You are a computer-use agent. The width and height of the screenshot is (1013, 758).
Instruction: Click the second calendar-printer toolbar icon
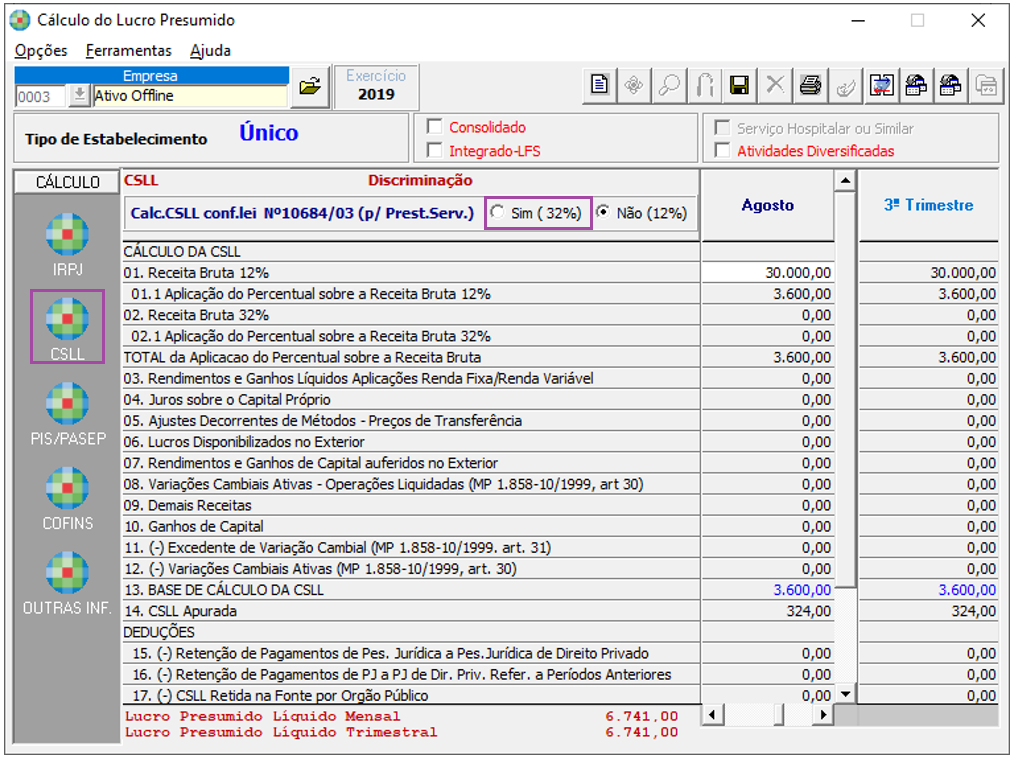(x=951, y=85)
